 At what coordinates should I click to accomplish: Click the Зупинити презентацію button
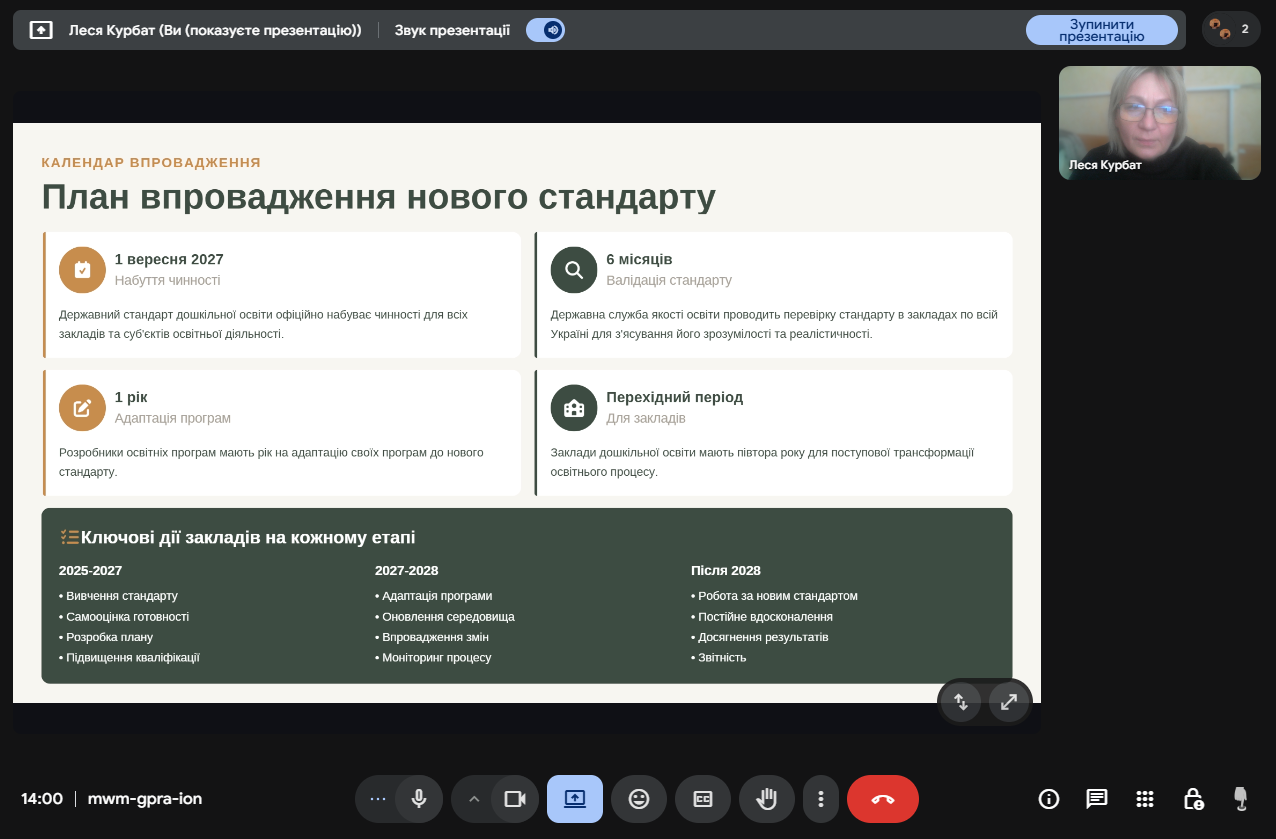pos(1101,30)
